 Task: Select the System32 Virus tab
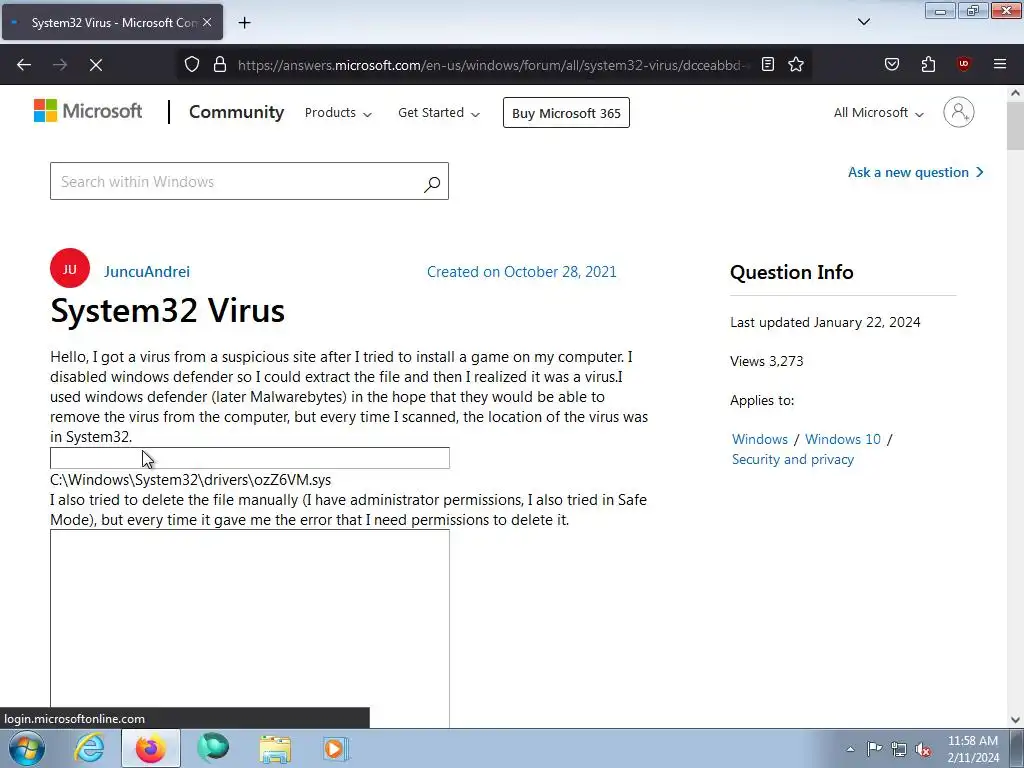[112, 22]
